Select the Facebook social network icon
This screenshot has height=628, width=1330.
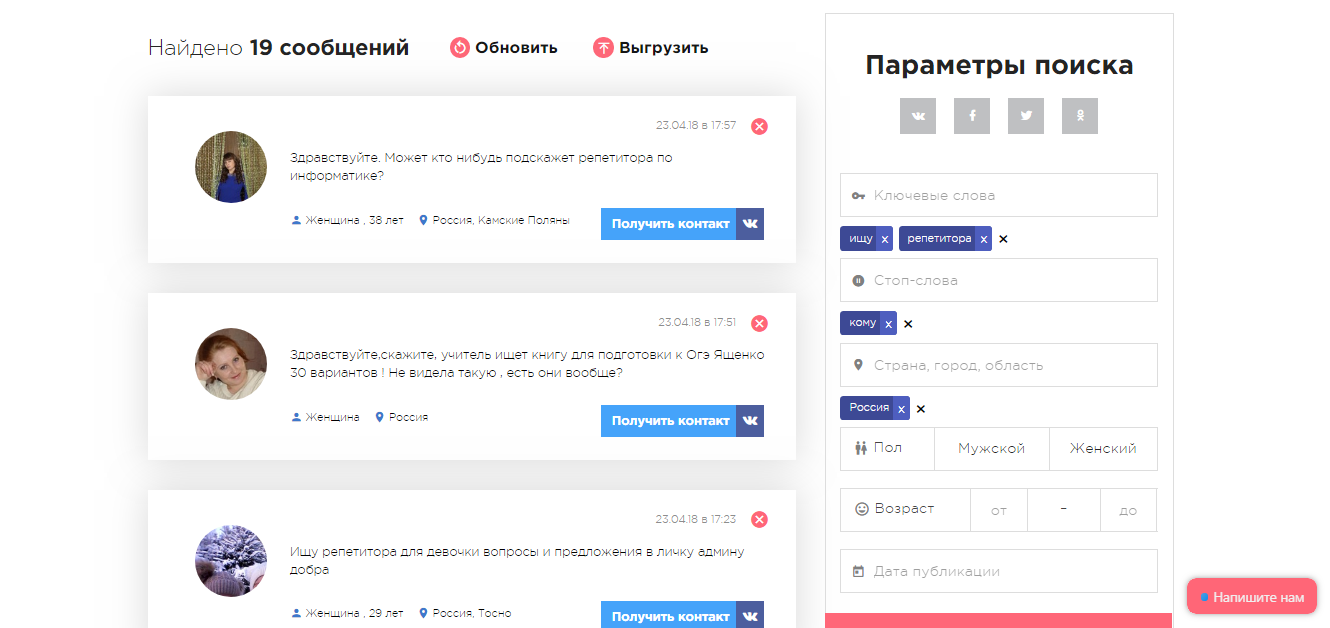coord(971,115)
